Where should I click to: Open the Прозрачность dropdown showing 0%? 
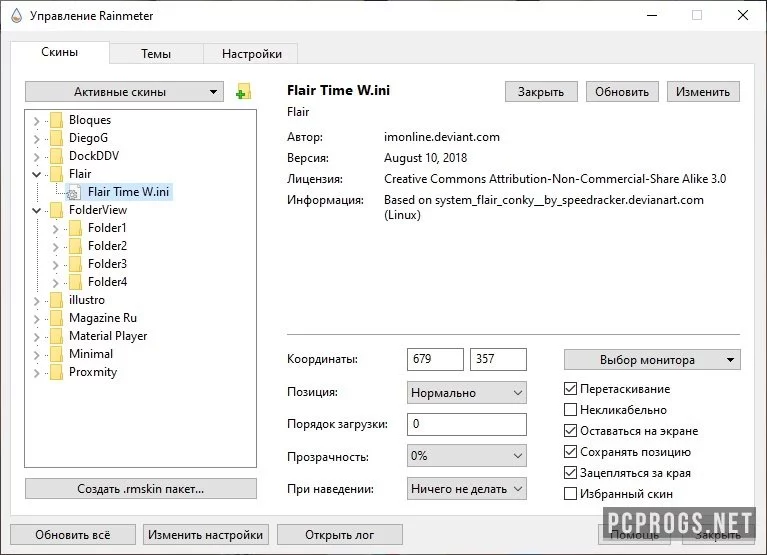coord(467,456)
